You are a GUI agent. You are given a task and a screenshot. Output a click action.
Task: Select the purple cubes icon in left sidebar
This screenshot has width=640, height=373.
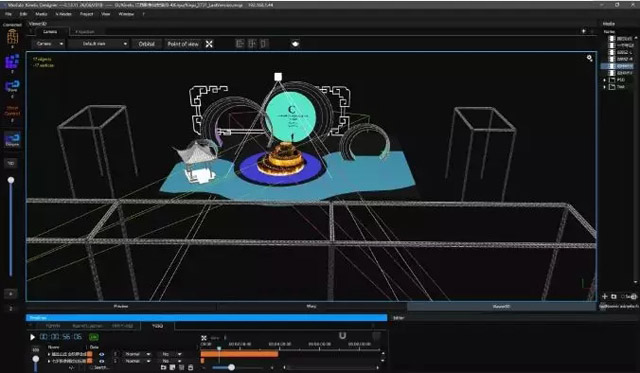12,62
